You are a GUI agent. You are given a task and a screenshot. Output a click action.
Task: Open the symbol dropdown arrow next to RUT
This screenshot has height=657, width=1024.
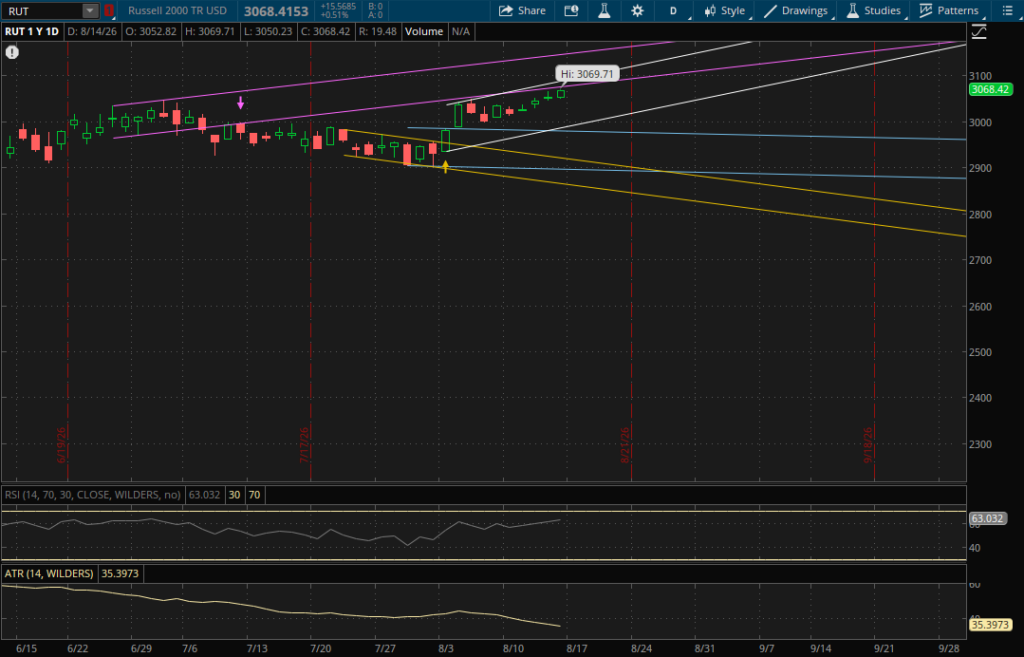[x=90, y=10]
